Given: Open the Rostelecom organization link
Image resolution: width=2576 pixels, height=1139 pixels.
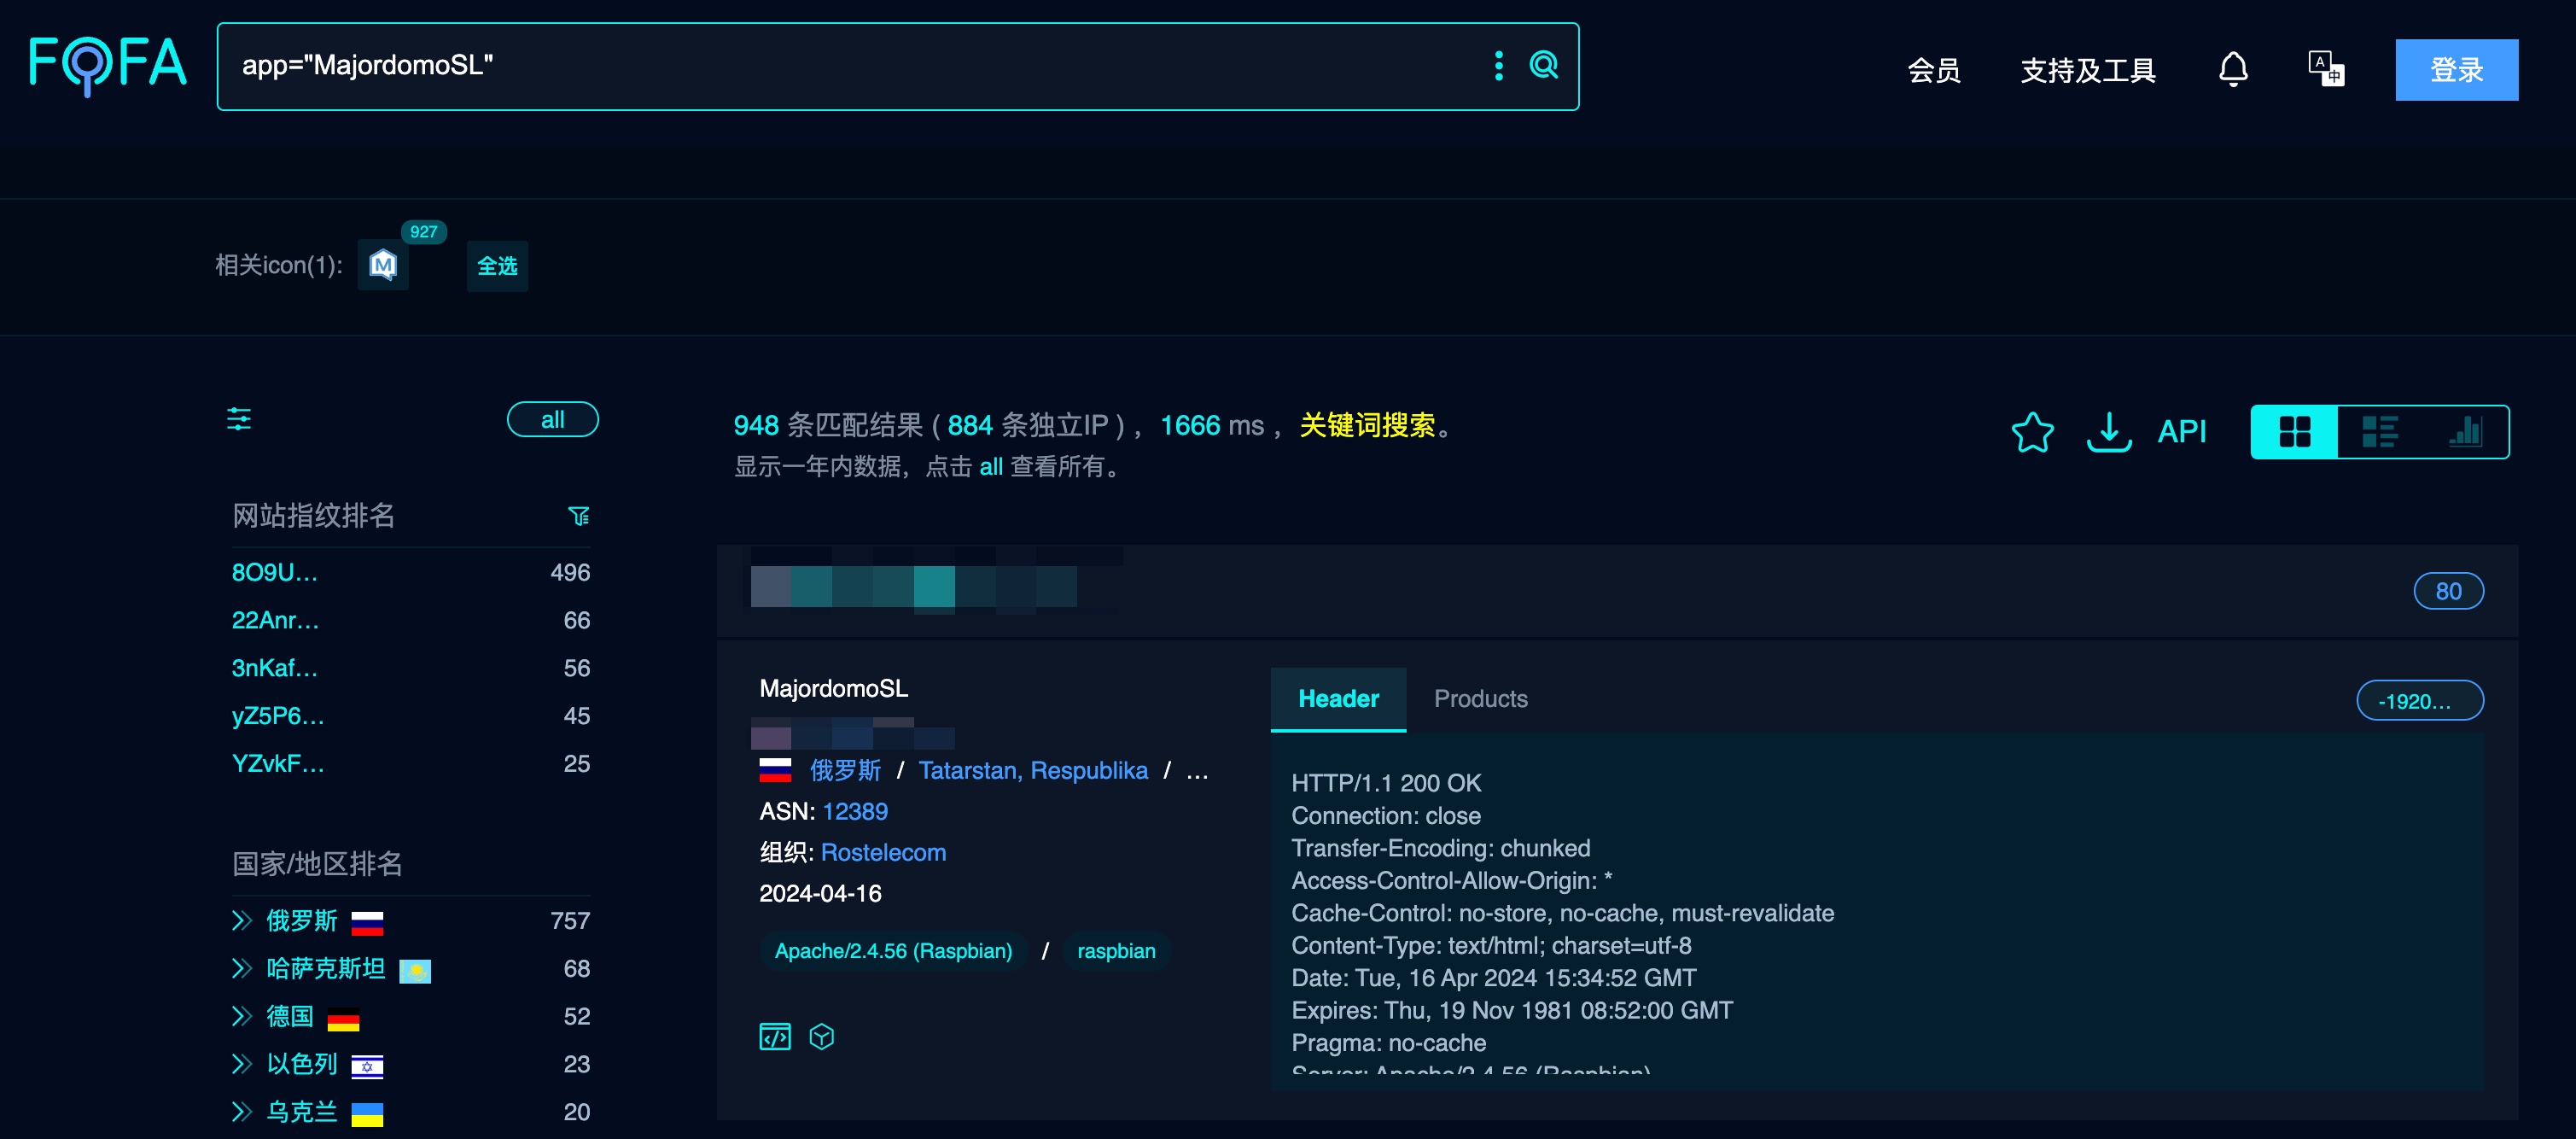Looking at the screenshot, I should 883,853.
